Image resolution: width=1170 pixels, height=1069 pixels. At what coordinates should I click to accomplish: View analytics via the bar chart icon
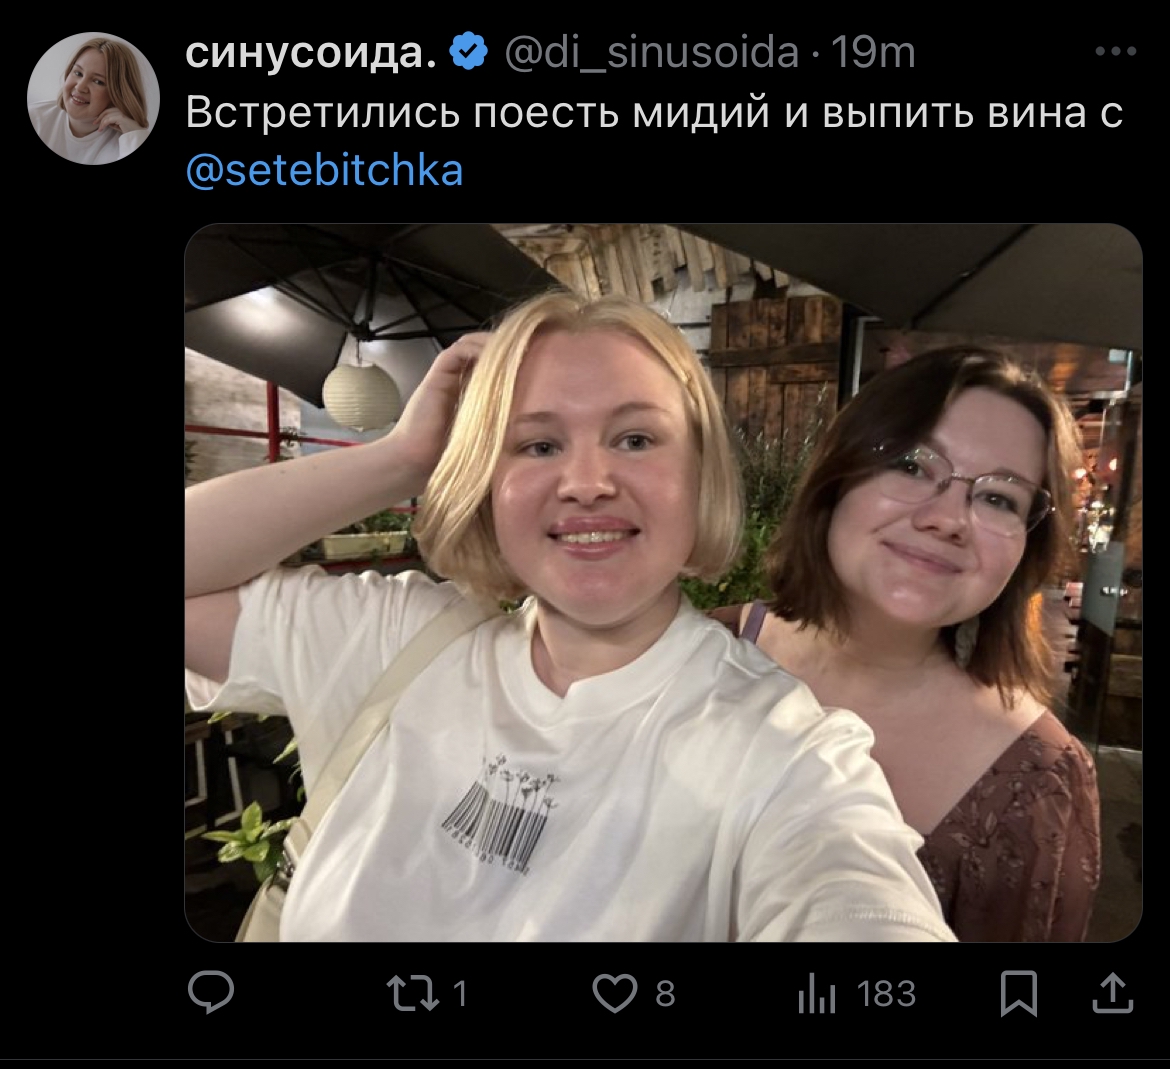[x=816, y=994]
